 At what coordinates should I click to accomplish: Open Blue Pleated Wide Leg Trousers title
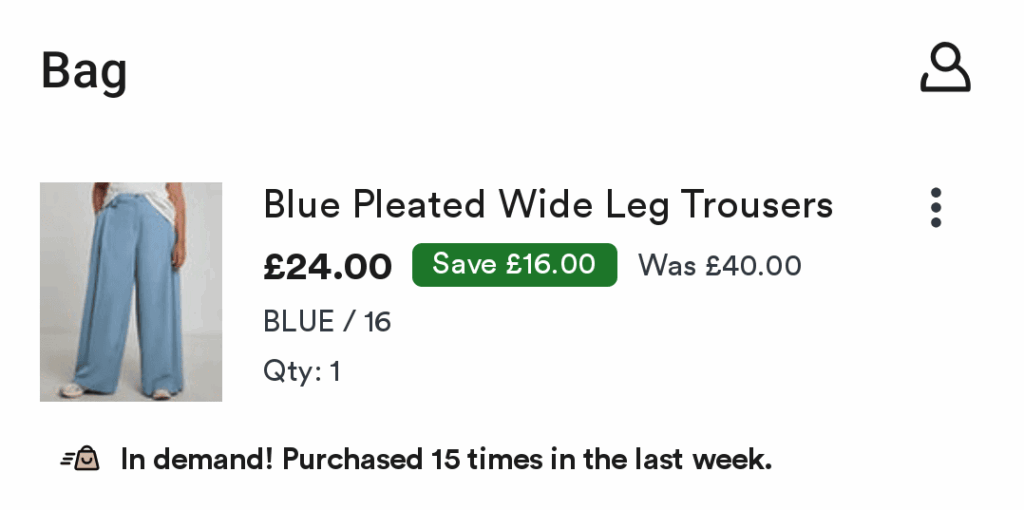tap(548, 205)
